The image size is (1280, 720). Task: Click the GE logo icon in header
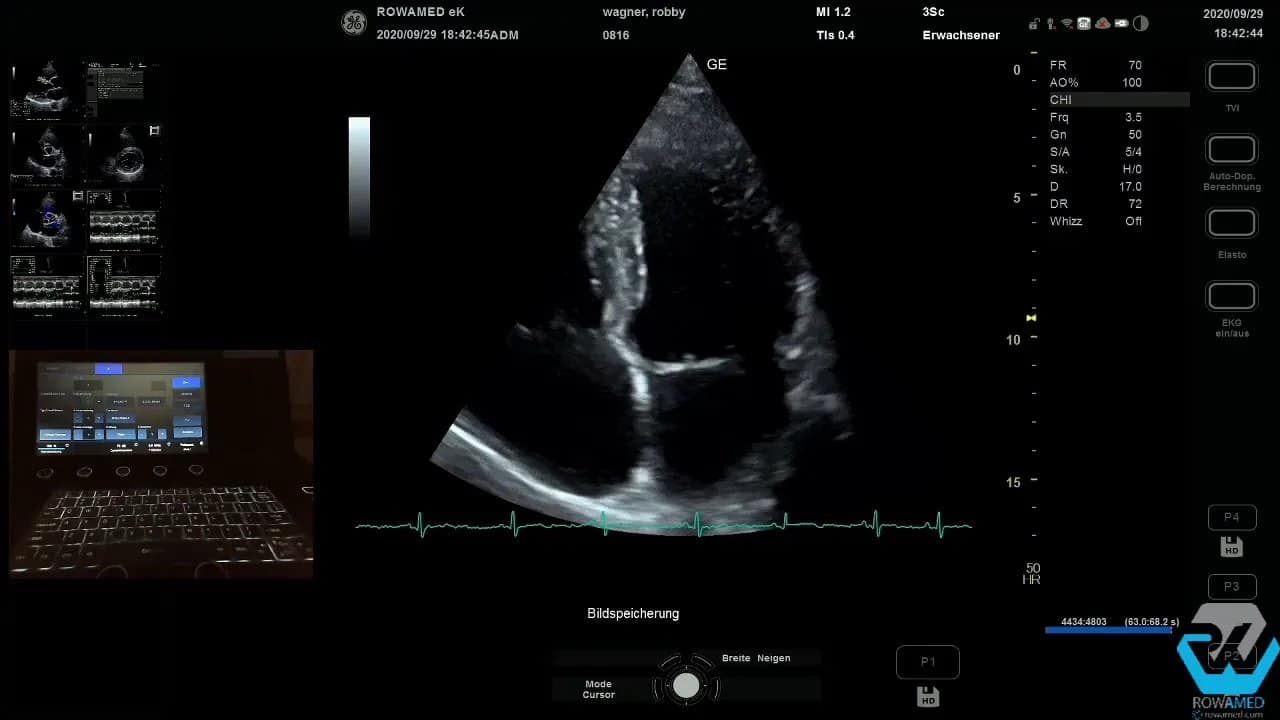pyautogui.click(x=354, y=23)
